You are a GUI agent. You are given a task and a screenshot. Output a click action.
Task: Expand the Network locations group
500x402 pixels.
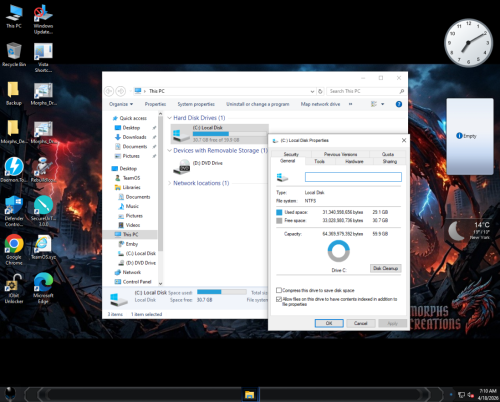click(170, 183)
